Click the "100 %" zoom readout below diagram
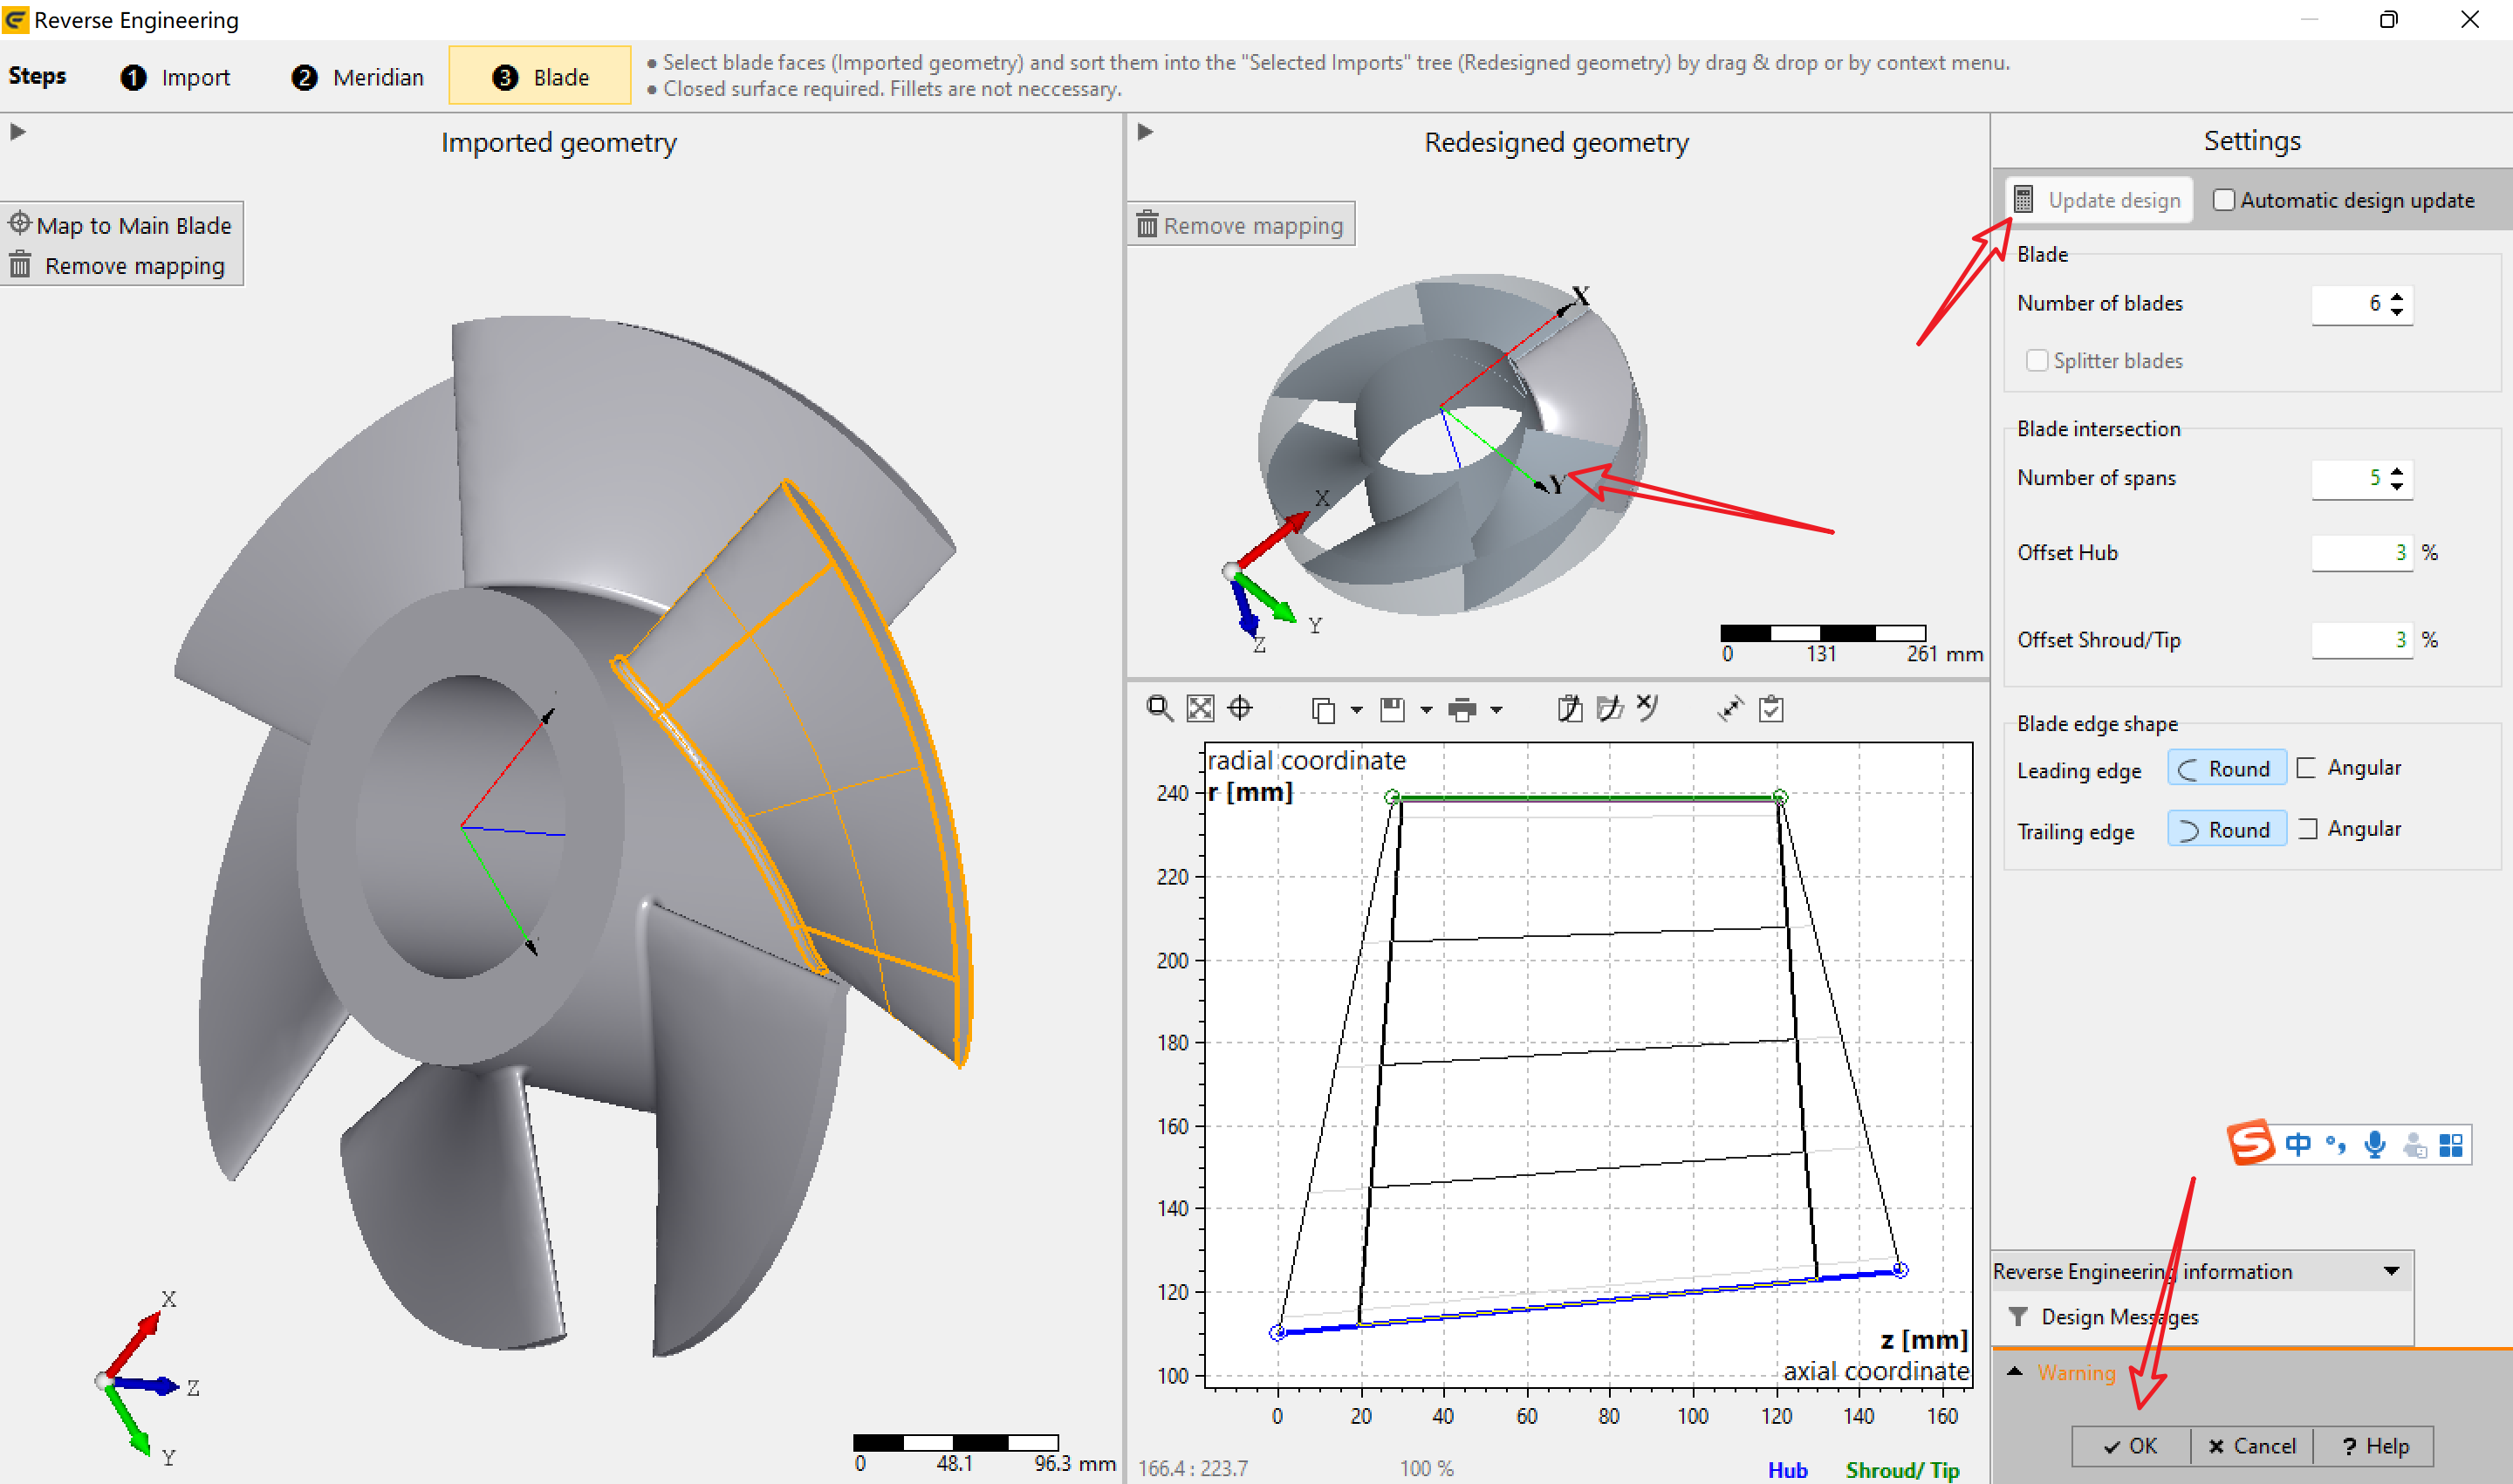This screenshot has width=2513, height=1484. click(x=1426, y=1468)
